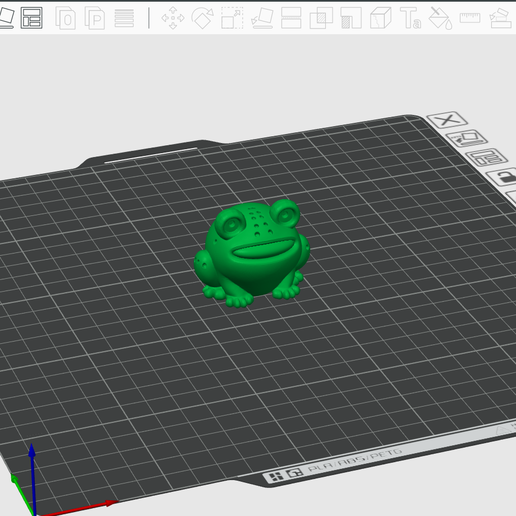Choose the Lay on Face tool
This screenshot has height=516, width=516.
click(262, 18)
